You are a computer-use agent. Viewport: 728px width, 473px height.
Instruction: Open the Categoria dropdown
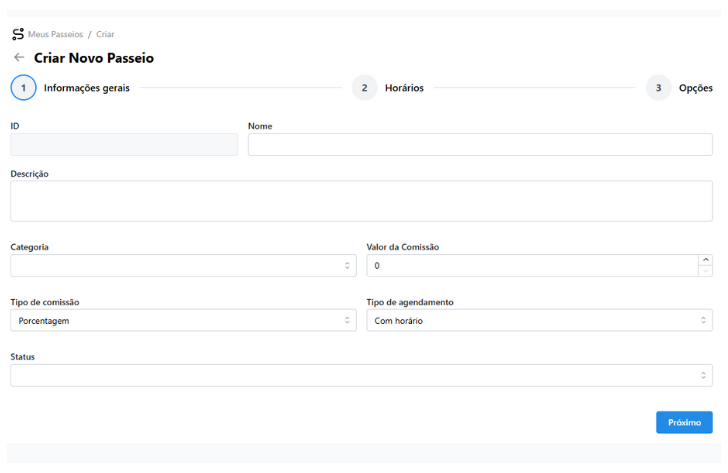(183, 266)
